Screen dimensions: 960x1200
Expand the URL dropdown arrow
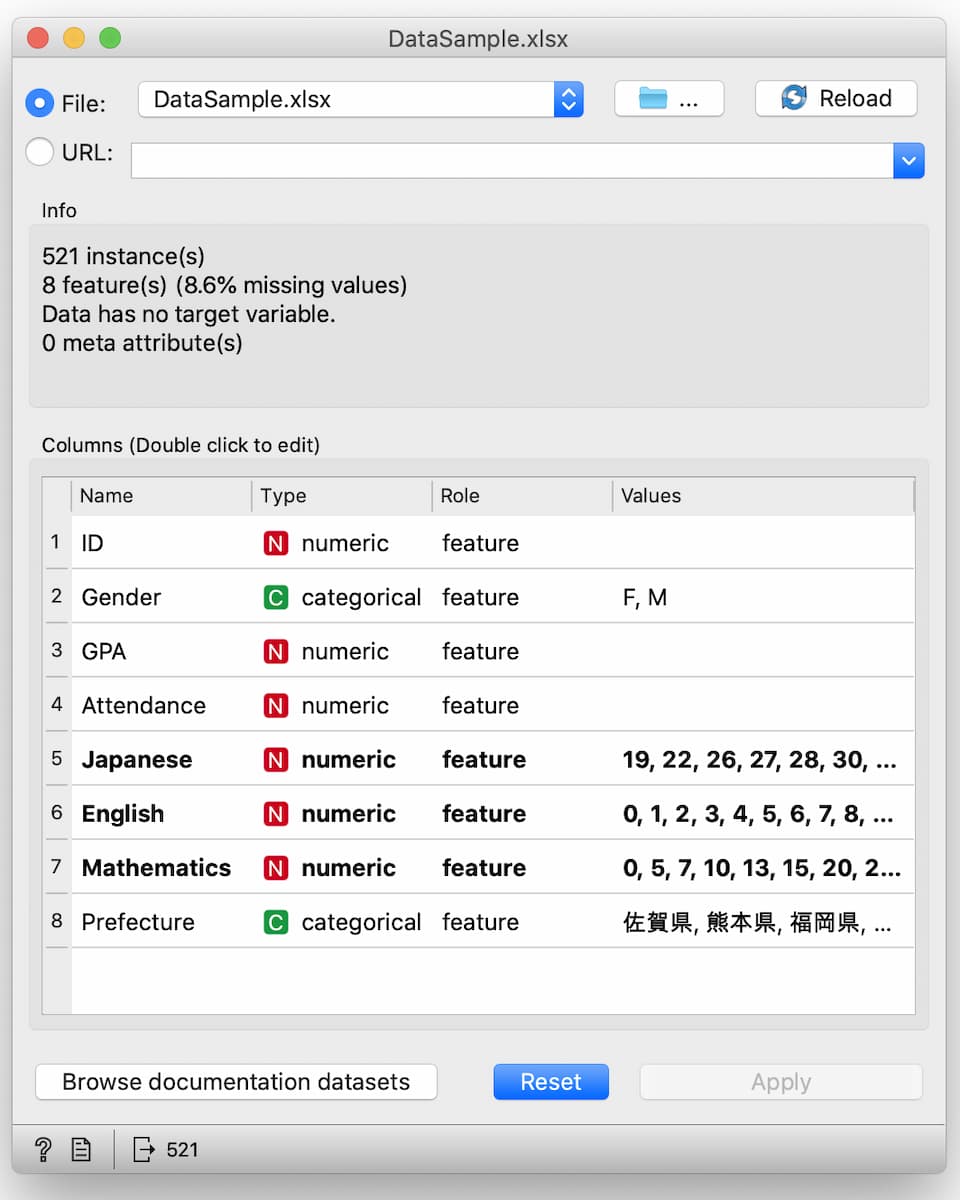pos(908,160)
